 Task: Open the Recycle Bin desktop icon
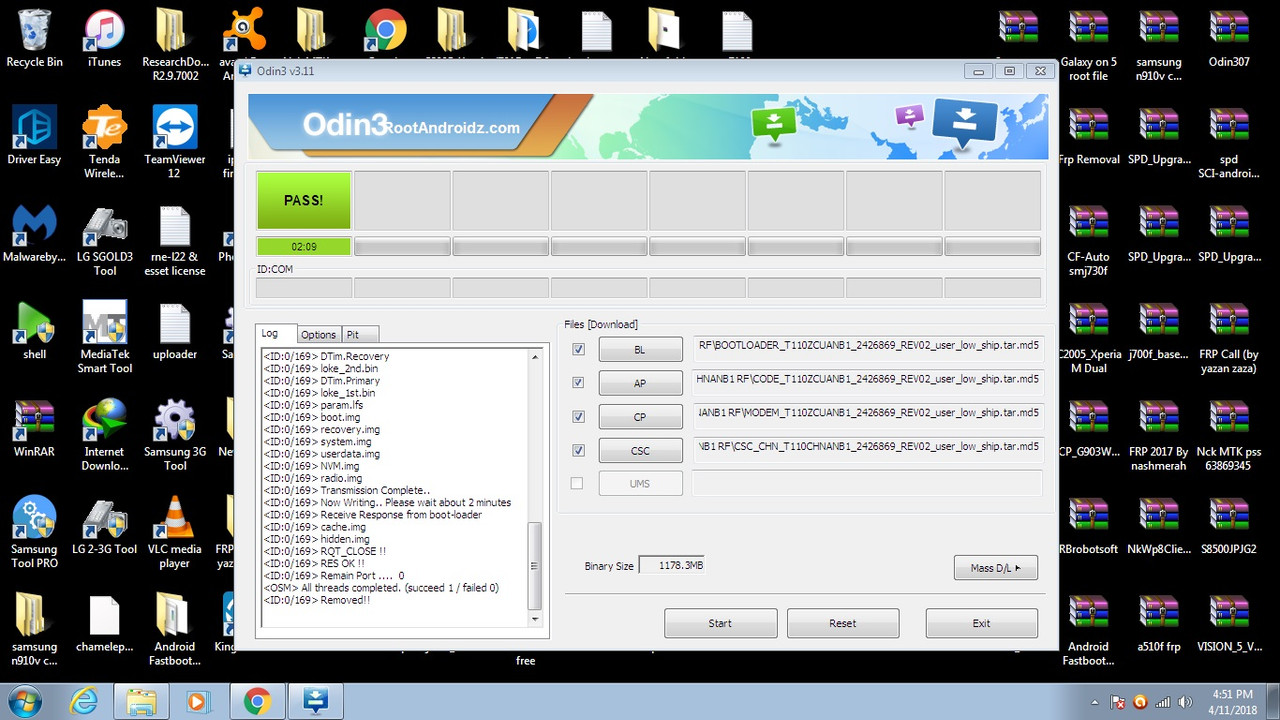pyautogui.click(x=34, y=38)
